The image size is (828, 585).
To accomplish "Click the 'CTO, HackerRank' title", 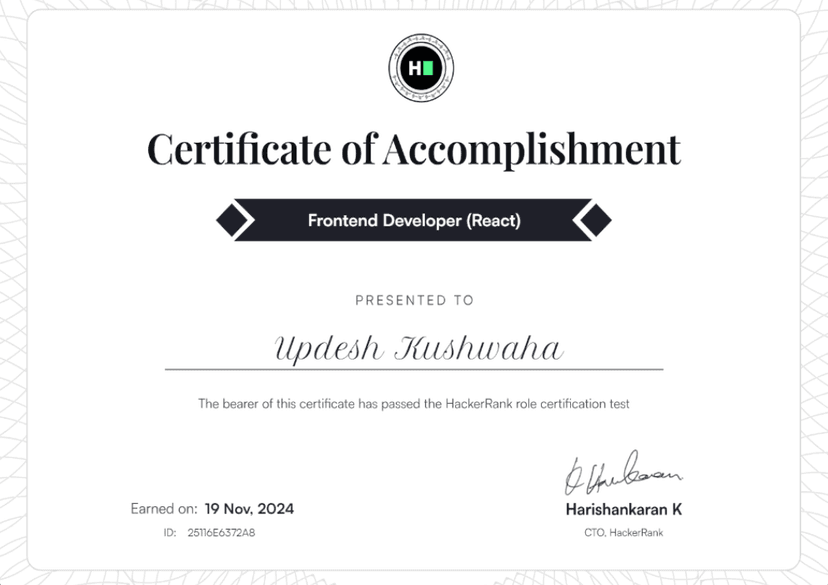I will (624, 533).
